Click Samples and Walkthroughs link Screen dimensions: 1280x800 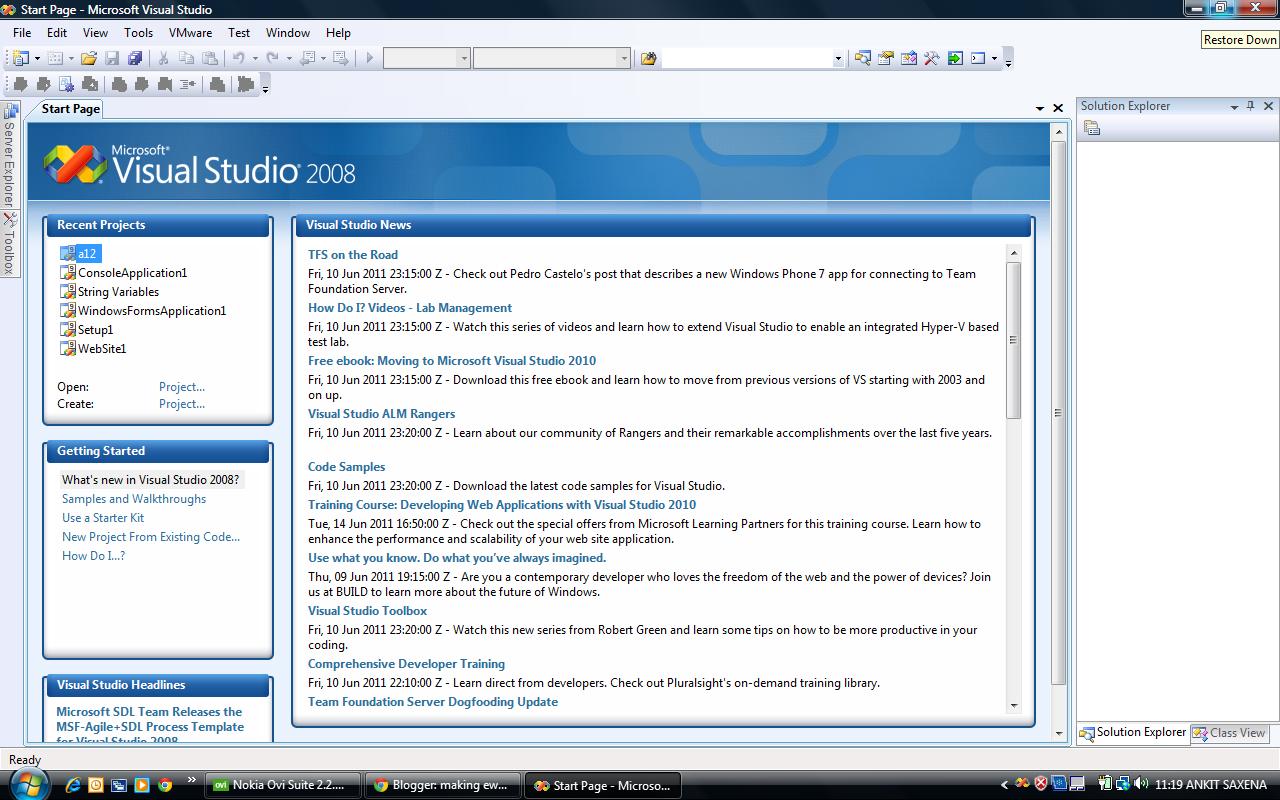click(x=134, y=499)
